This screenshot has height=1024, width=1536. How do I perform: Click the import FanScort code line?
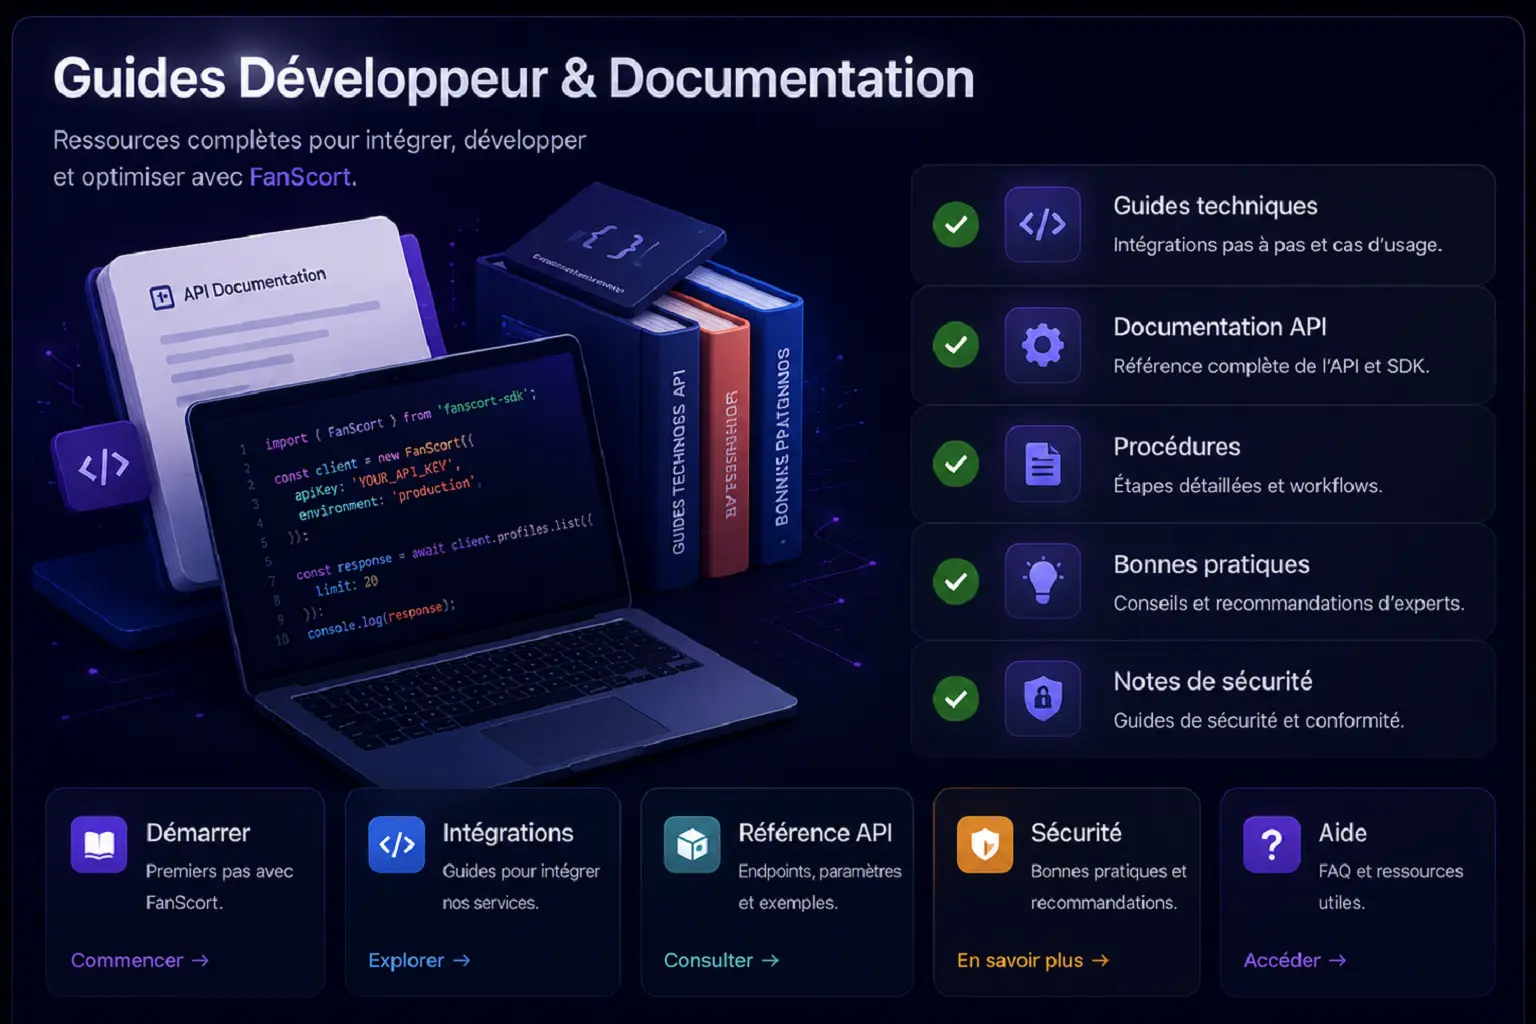point(400,420)
